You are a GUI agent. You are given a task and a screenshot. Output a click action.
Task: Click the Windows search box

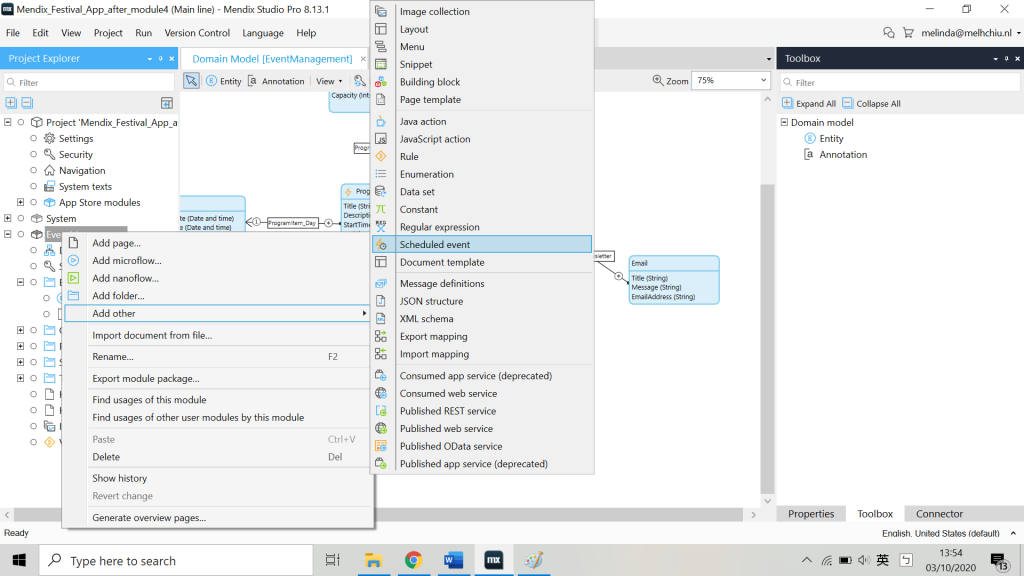click(177, 560)
